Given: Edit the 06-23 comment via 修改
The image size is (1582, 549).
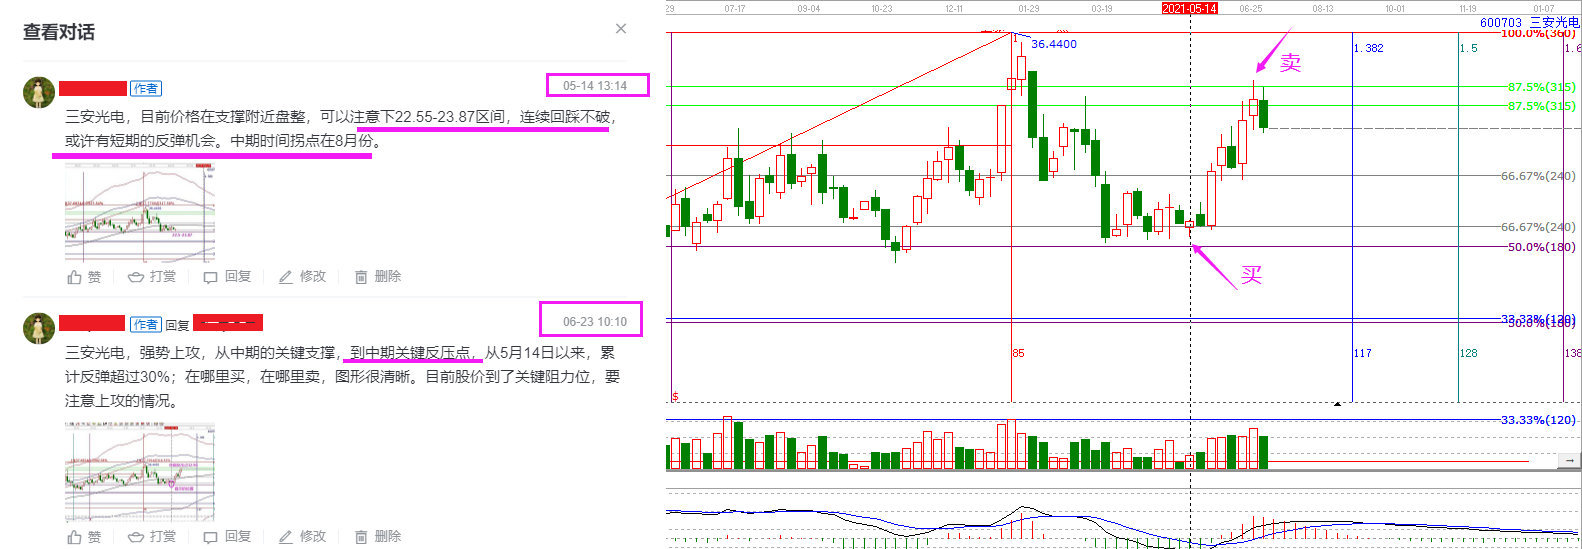Looking at the screenshot, I should 302,537.
